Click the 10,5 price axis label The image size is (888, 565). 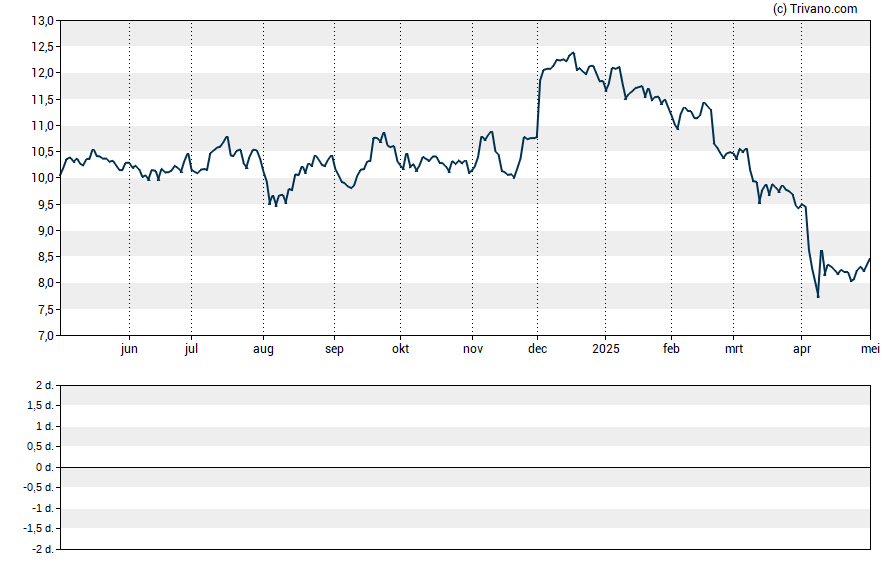(x=42, y=152)
